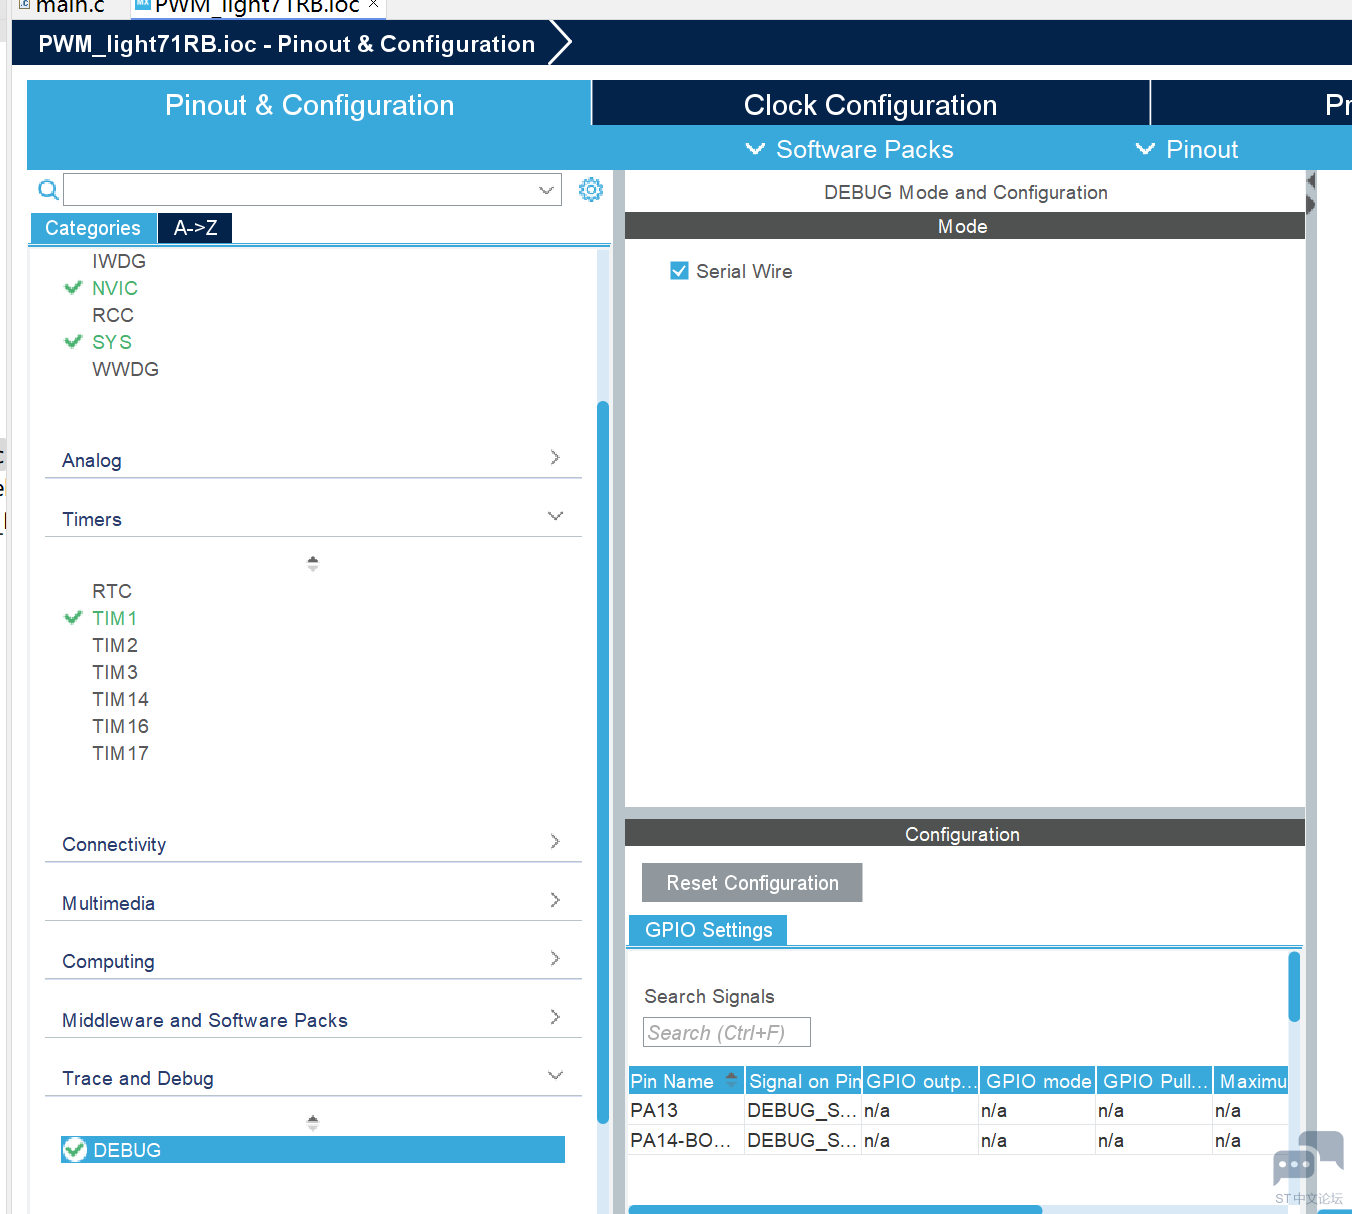
Task: Click the green checkmark next to TIM1
Action: point(73,618)
